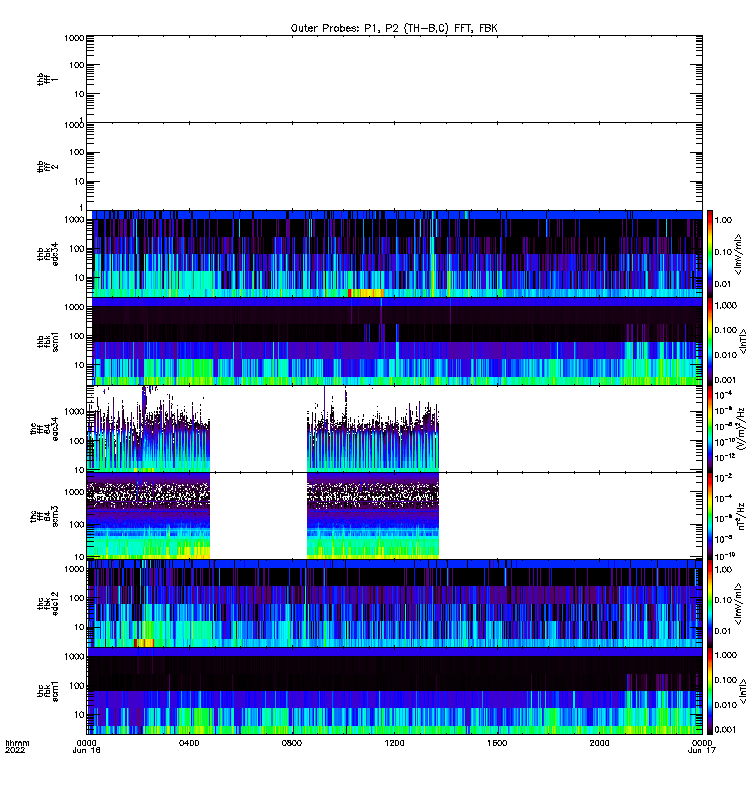Click the red-orange burst in thc fbk edc12 panel

(144, 643)
